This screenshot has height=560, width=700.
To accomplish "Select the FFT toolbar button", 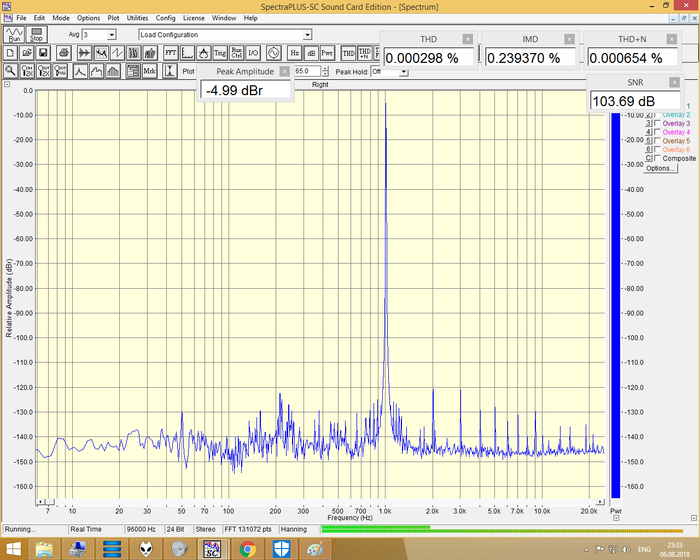I will [x=171, y=52].
